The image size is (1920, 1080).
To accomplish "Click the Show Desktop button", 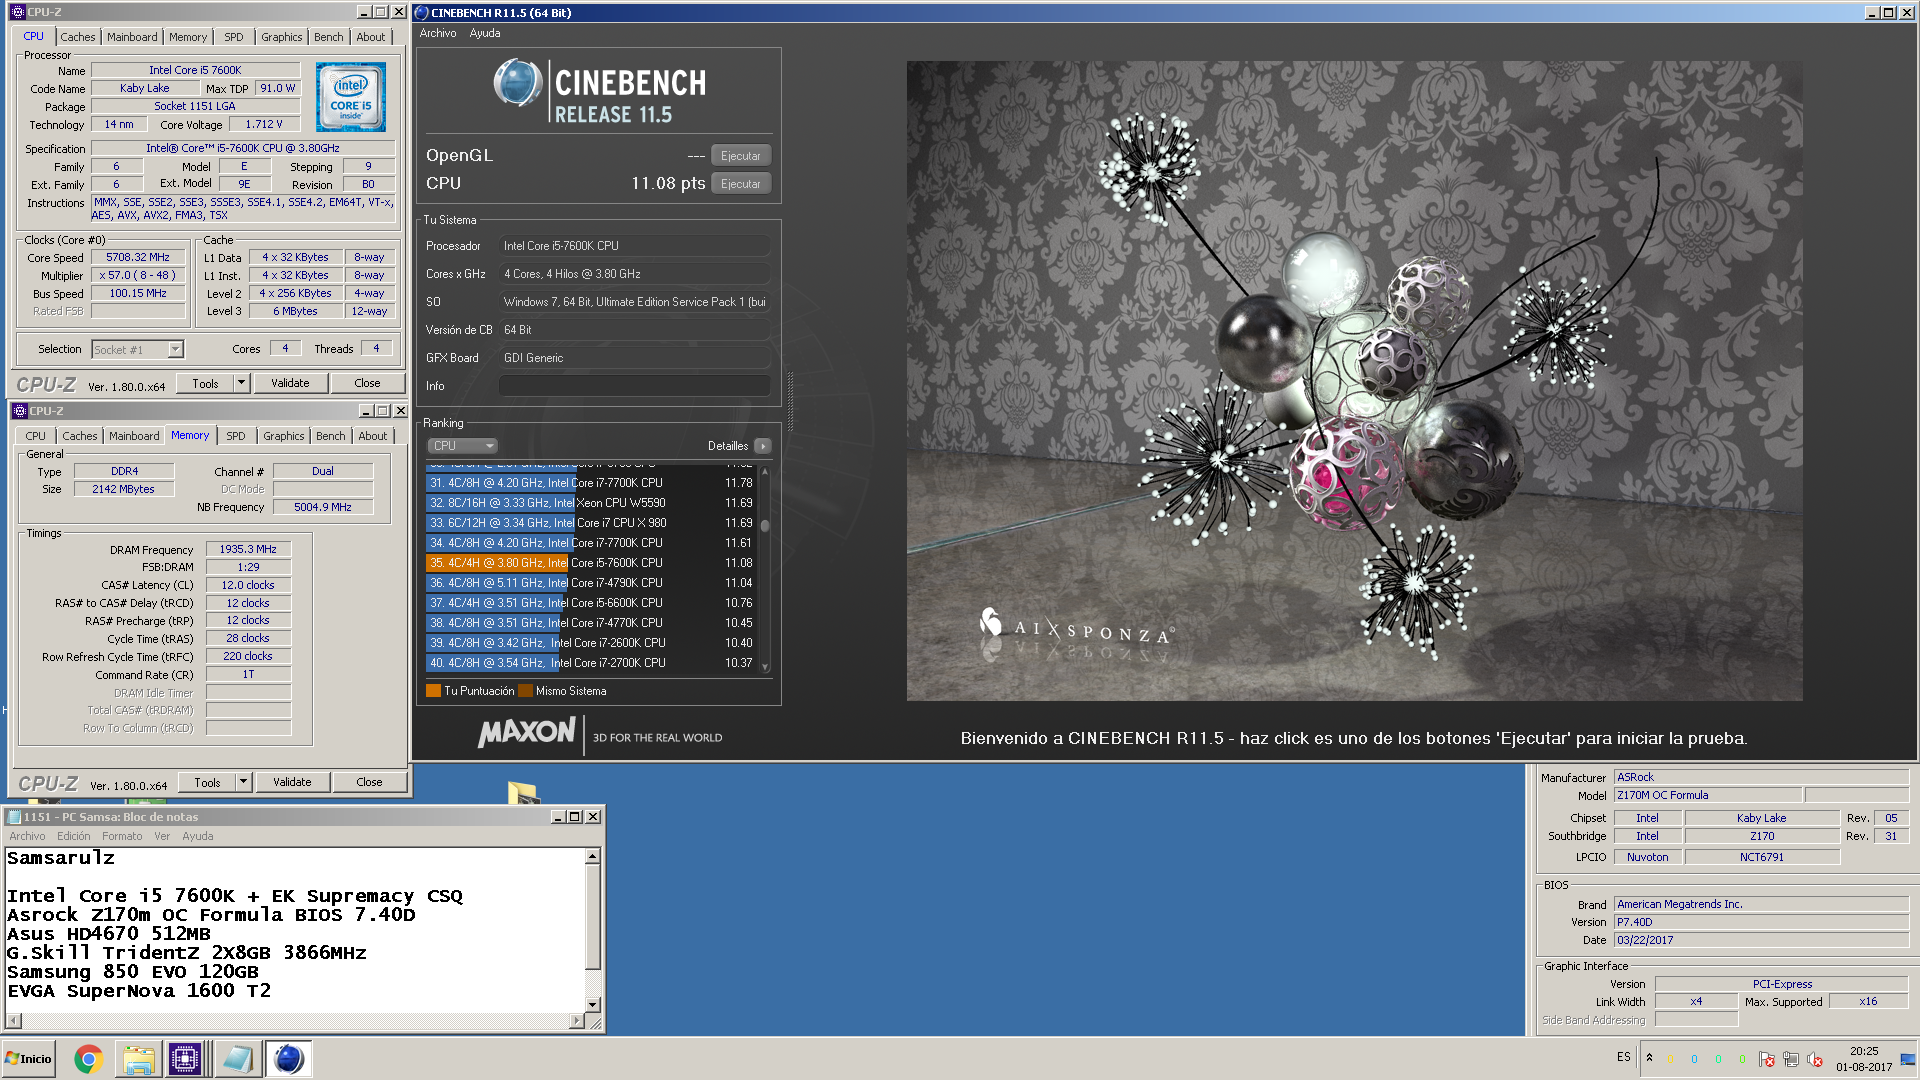I will pos(1908,1059).
